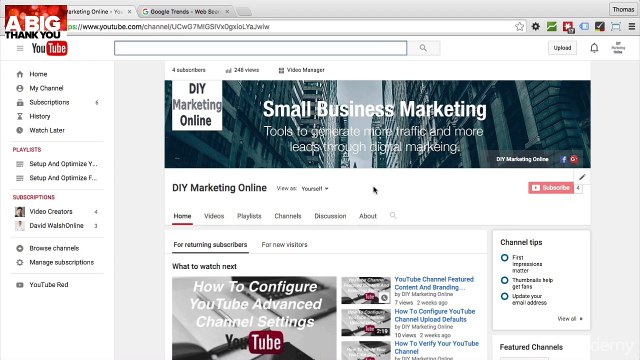Click the checkmark extension icon
640x360 pixels.
pyautogui.click(x=600, y=27)
